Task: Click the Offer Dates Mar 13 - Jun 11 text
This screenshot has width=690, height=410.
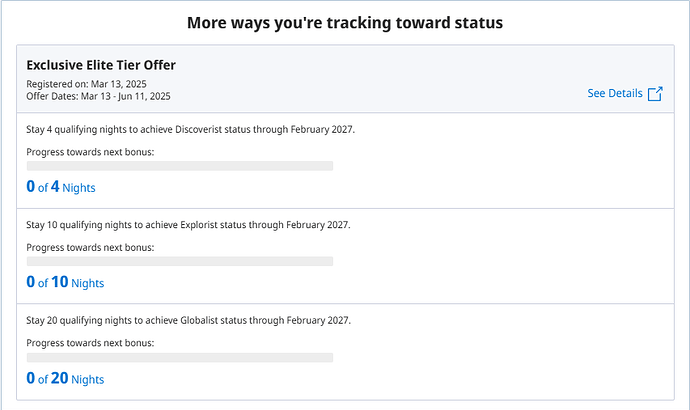Action: tap(98, 95)
